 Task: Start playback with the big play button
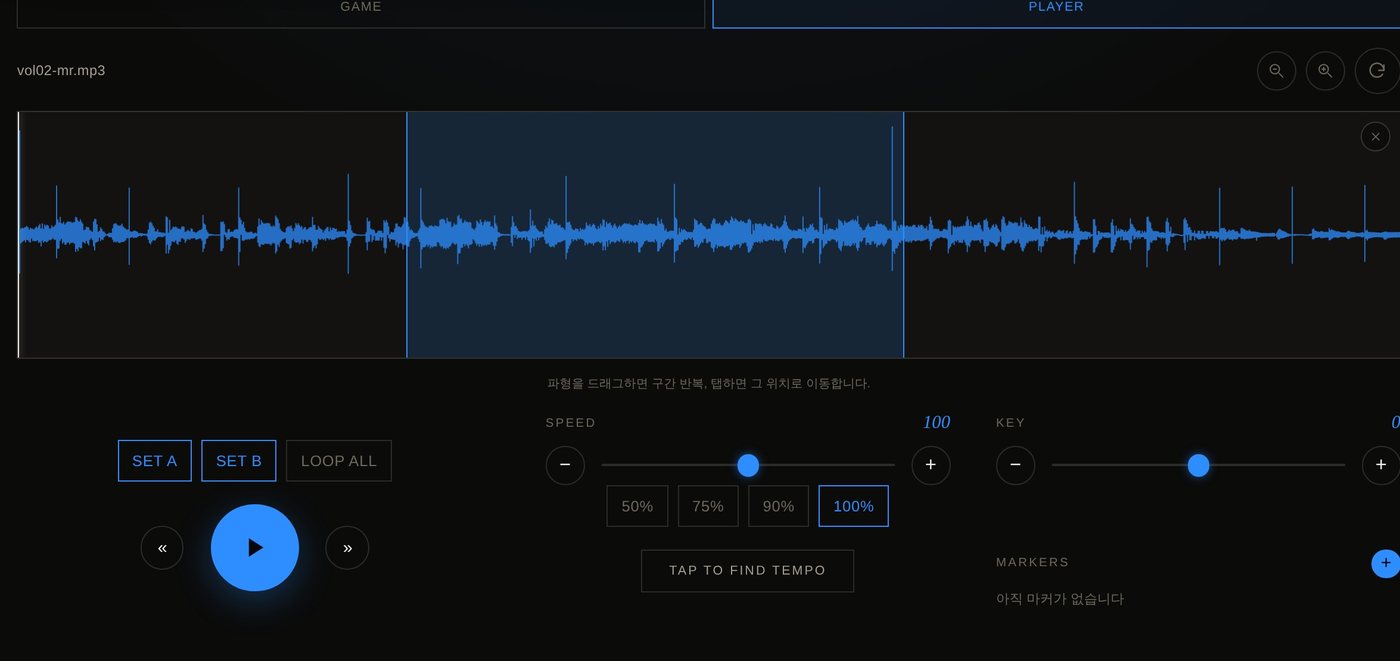click(x=255, y=548)
